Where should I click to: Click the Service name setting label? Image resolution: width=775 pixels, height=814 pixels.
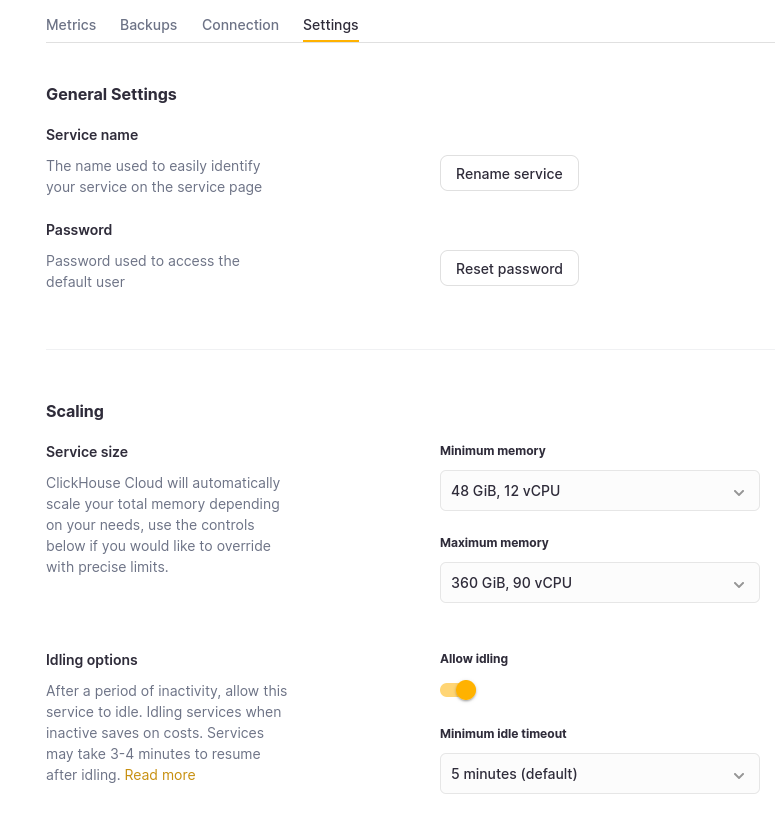point(92,134)
